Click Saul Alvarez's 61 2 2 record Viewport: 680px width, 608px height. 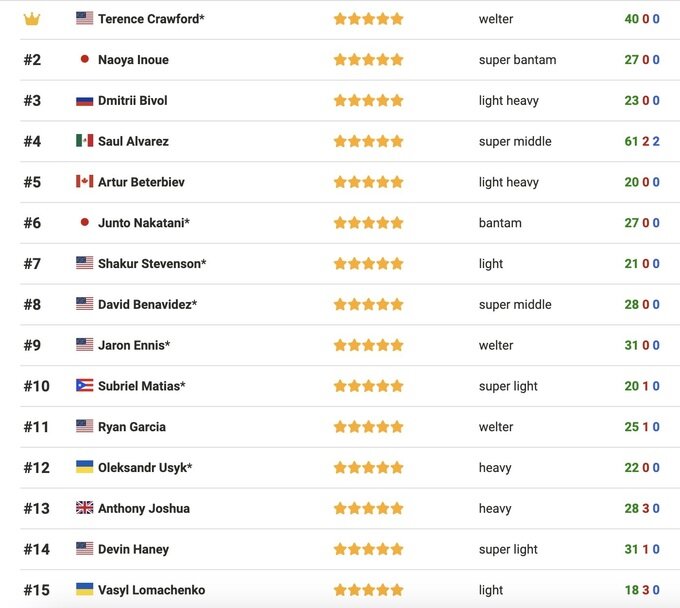642,141
